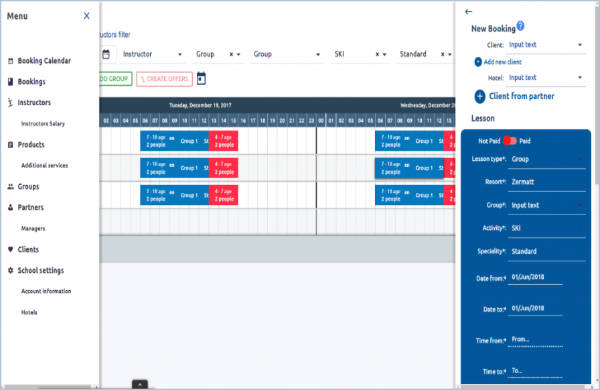The height and width of the screenshot is (390, 600).
Task: Open Account information submenu
Action: pyautogui.click(x=46, y=291)
